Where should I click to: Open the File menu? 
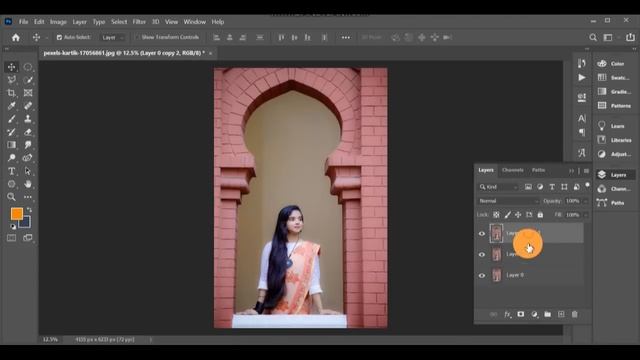(x=24, y=22)
